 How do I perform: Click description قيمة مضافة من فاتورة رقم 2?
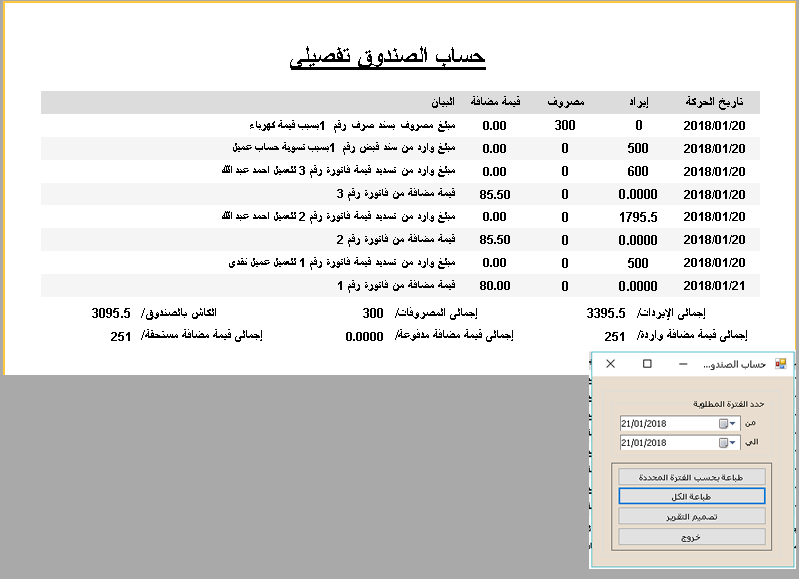click(396, 239)
